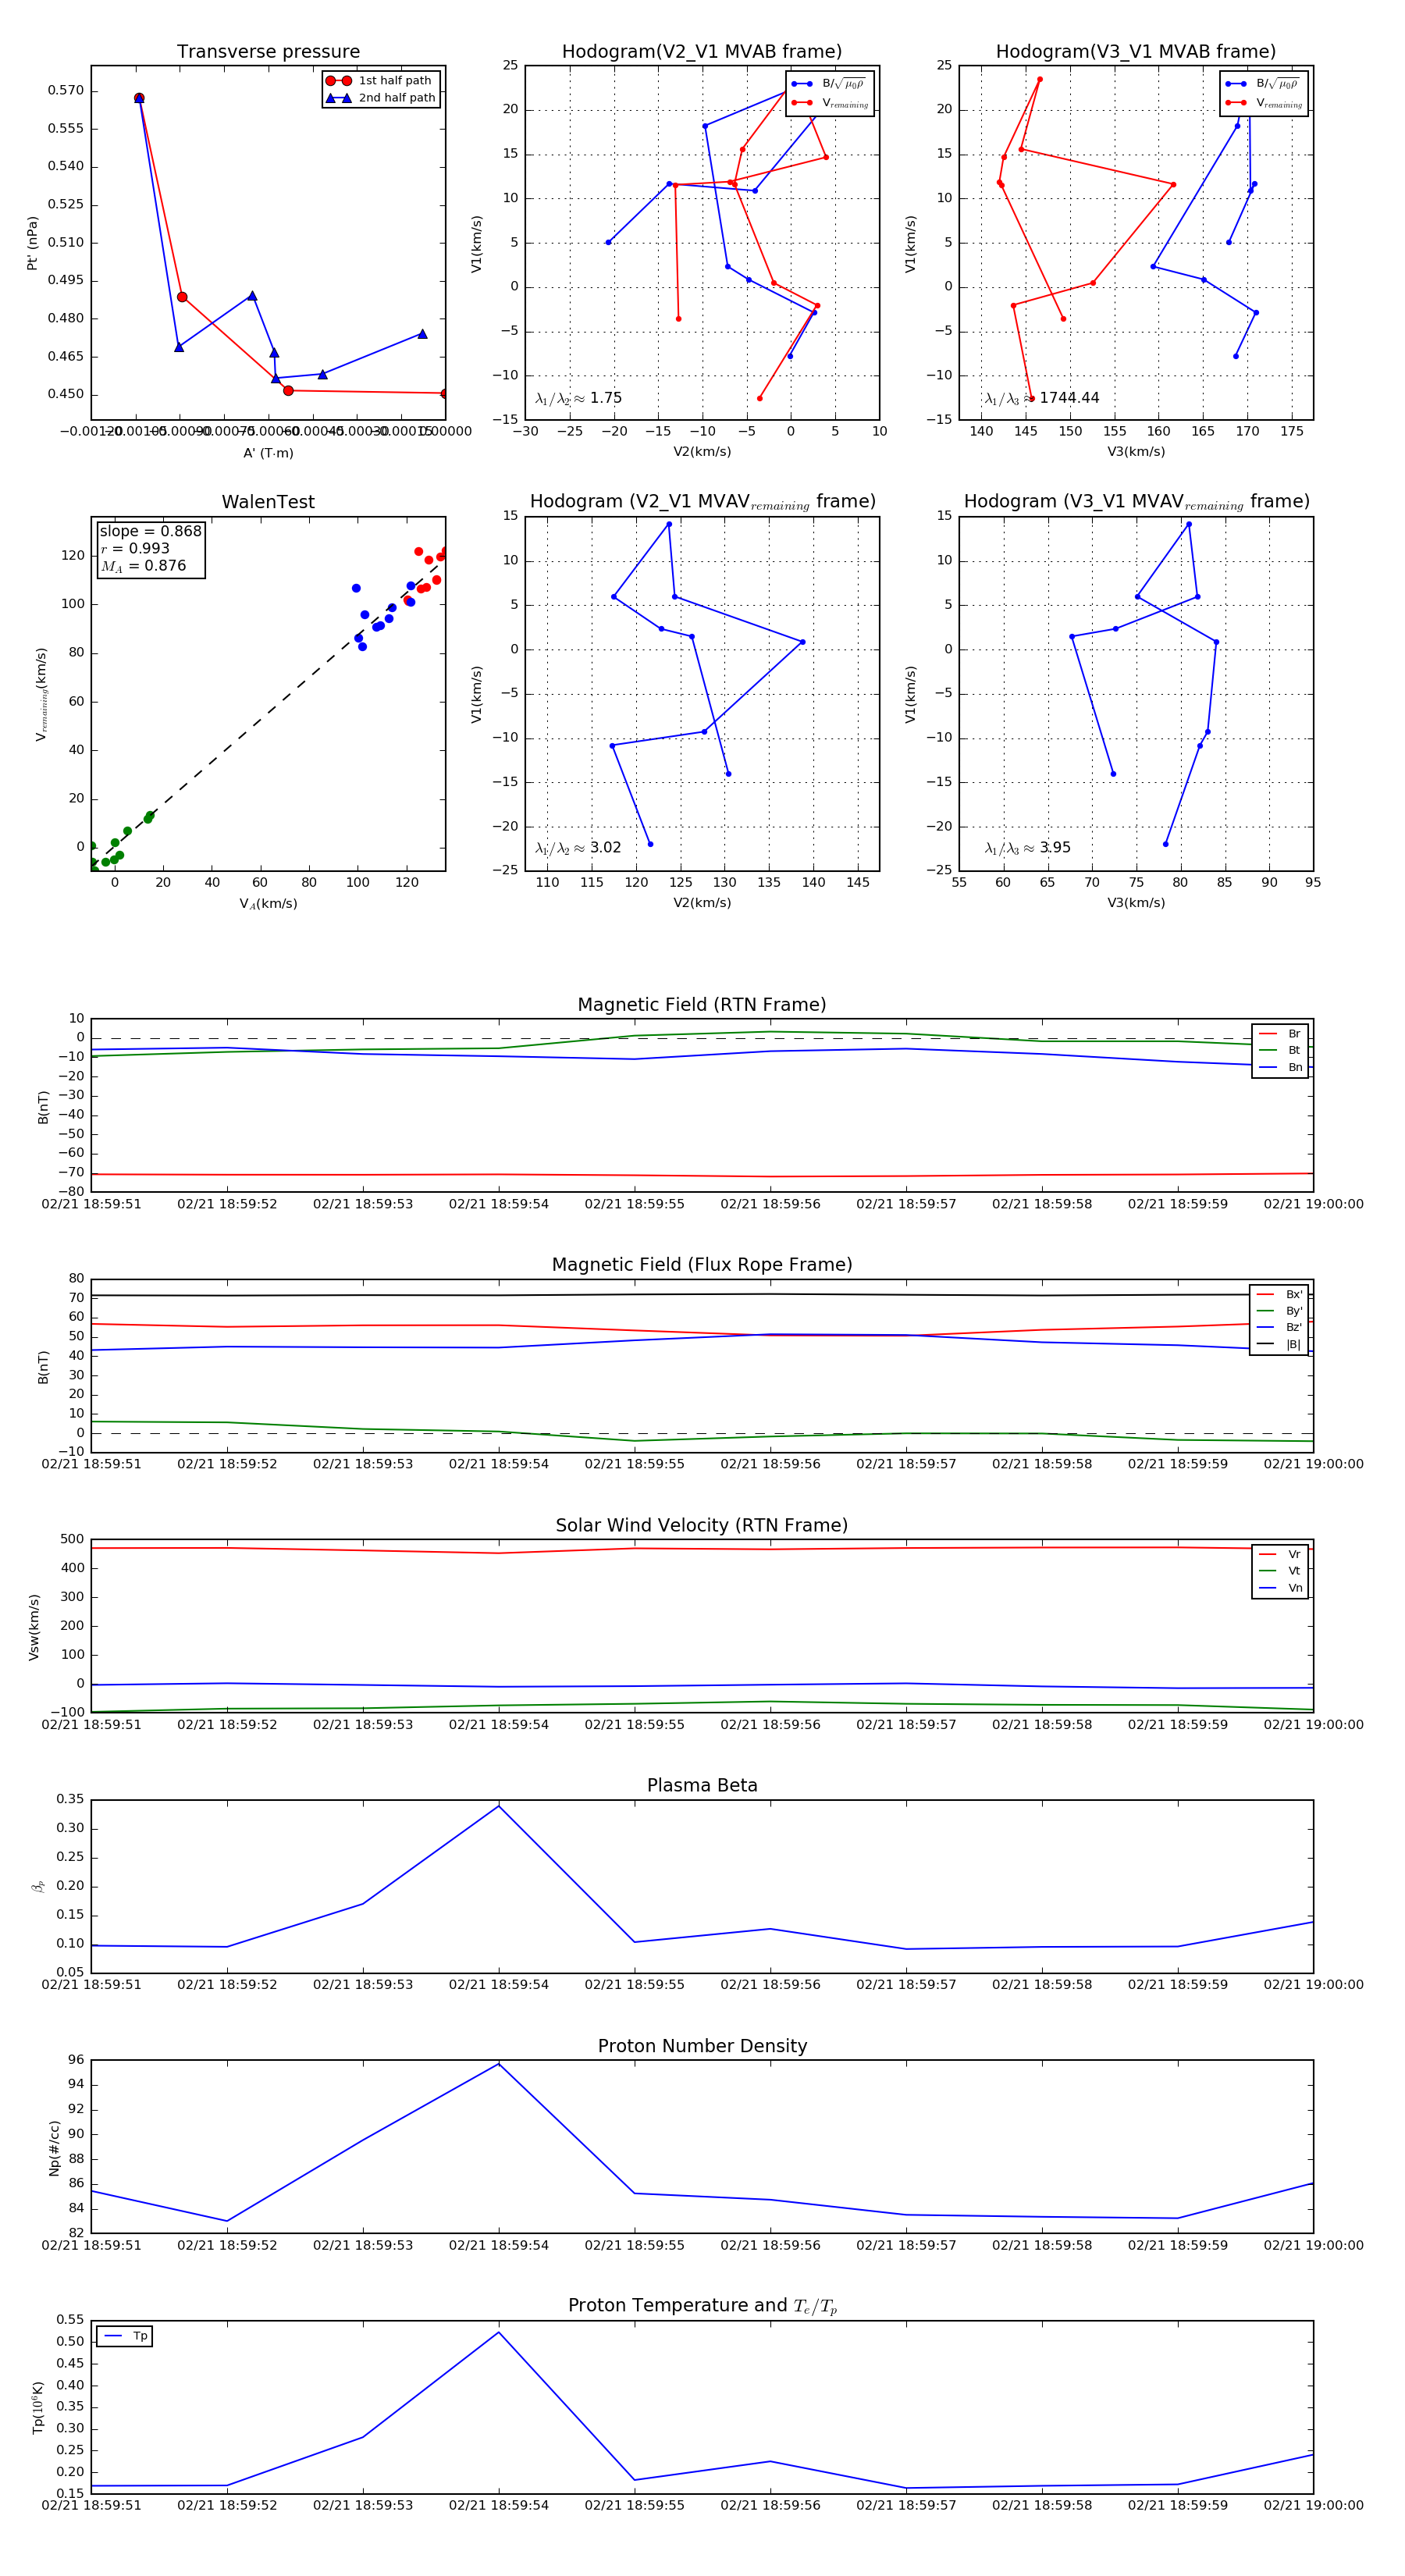
Task: Click the "02/21 19:00:00" tick under Plasma Beta
Action: coord(1313,1985)
